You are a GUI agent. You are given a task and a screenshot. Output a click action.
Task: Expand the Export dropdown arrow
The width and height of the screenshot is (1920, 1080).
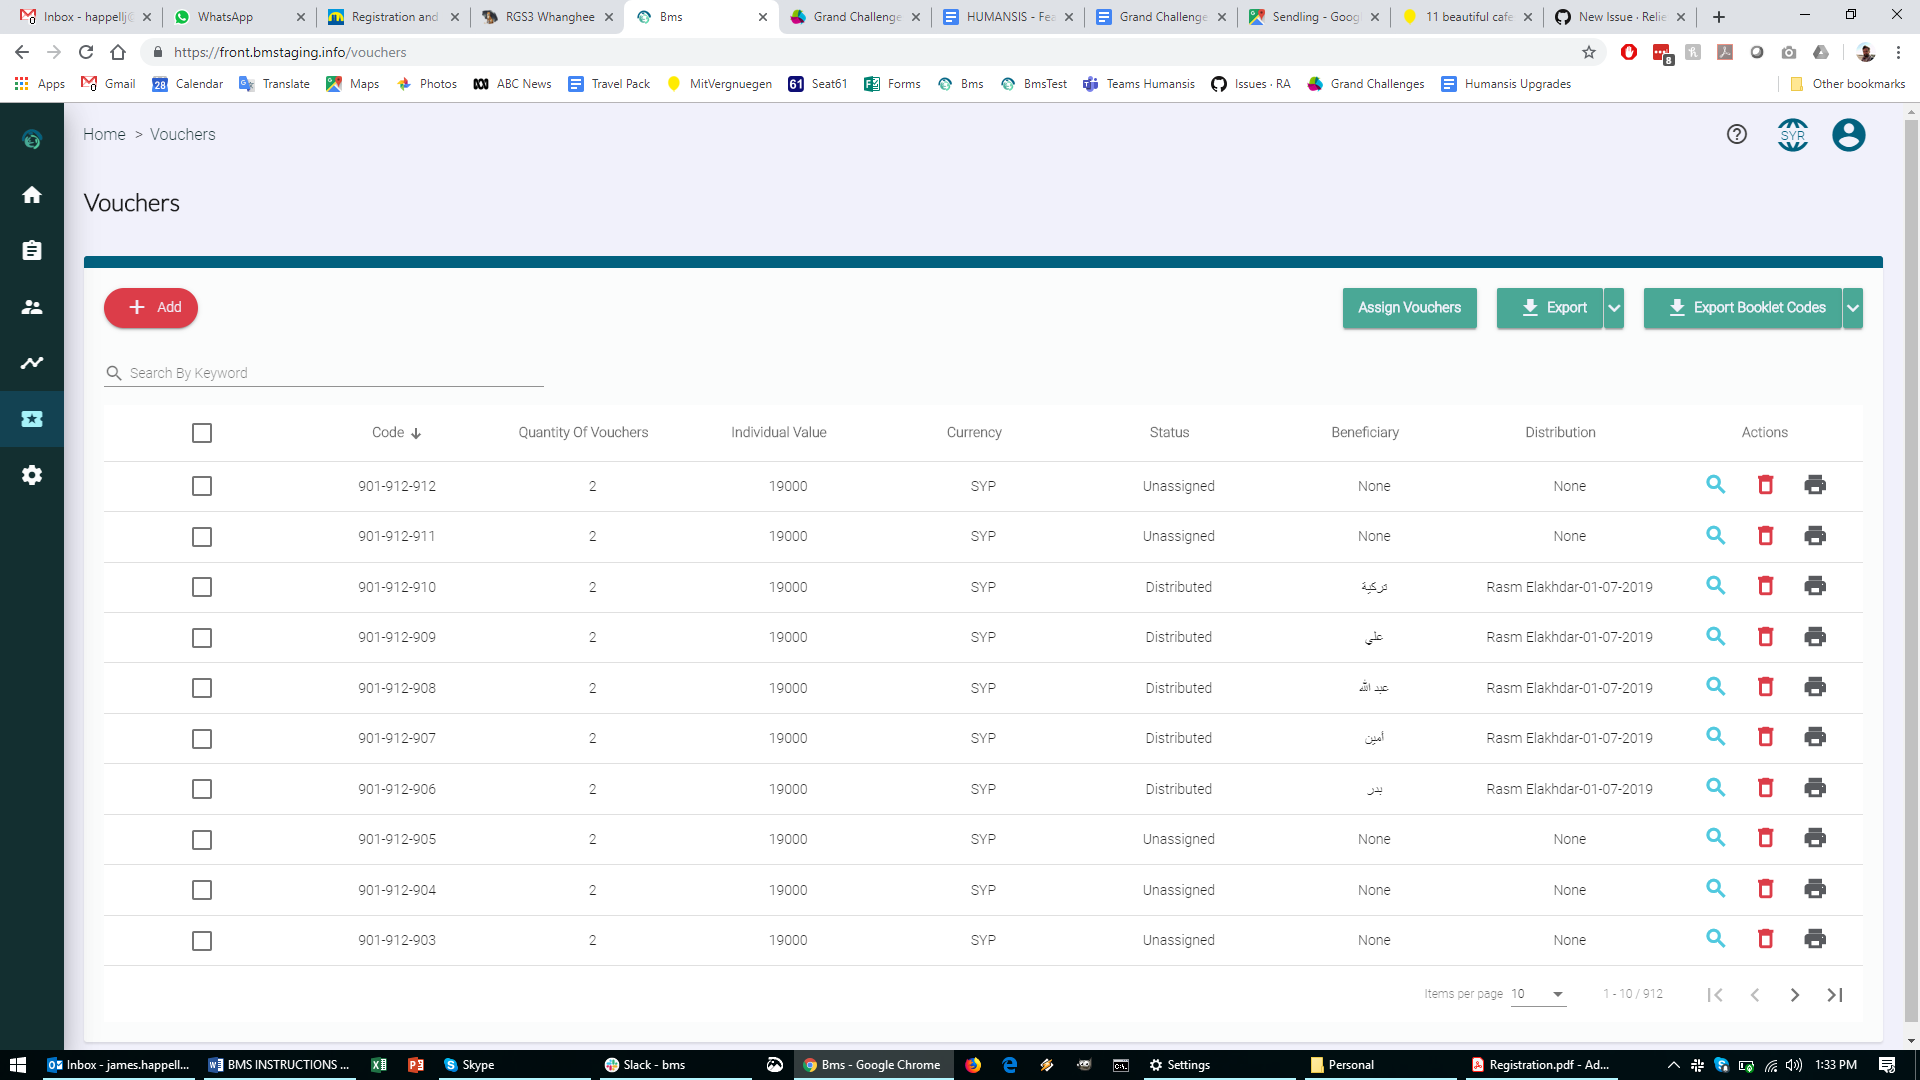(1614, 308)
